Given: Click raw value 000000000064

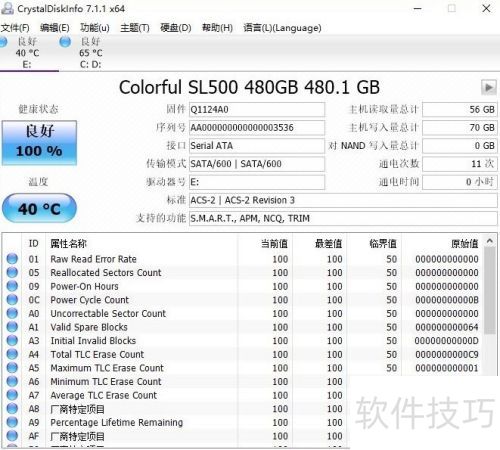Looking at the screenshot, I should point(447,327).
